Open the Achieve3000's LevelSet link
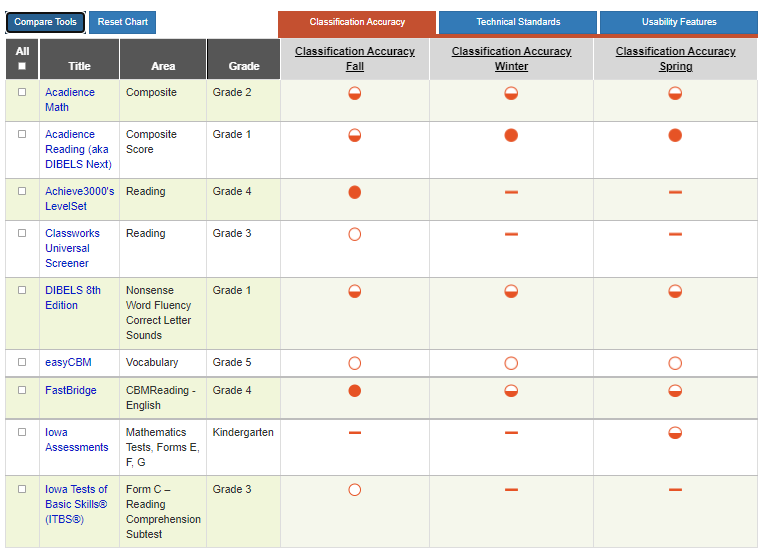Viewport: 764px width, 556px height. pos(79,199)
